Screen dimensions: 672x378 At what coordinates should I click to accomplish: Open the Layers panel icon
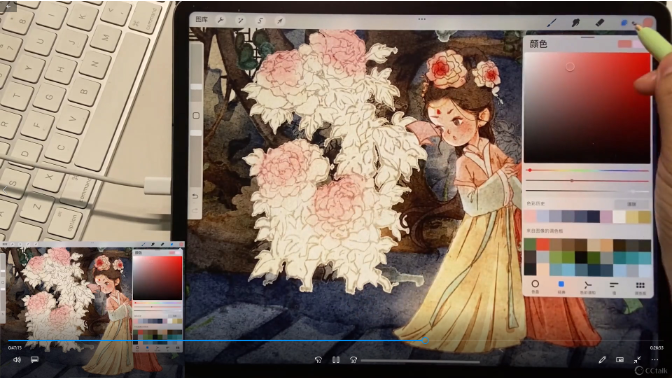[x=624, y=23]
